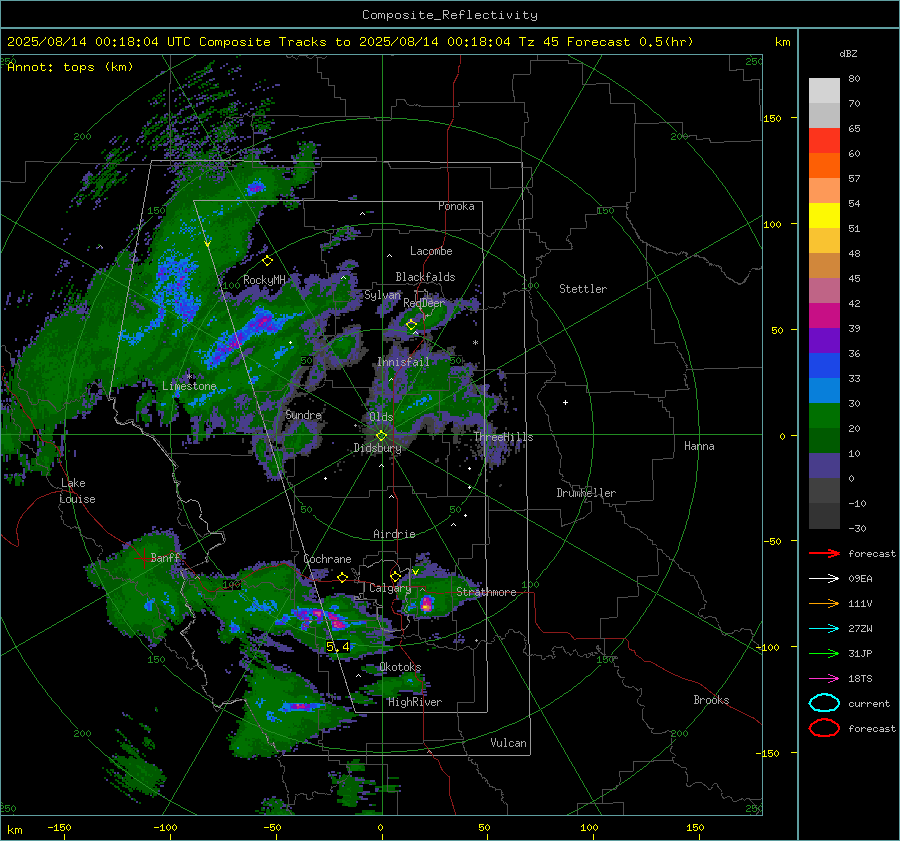Screen dimensions: 900x841
Task: Click the yellow diamond marker near RedDeer
Action: pyautogui.click(x=411, y=325)
